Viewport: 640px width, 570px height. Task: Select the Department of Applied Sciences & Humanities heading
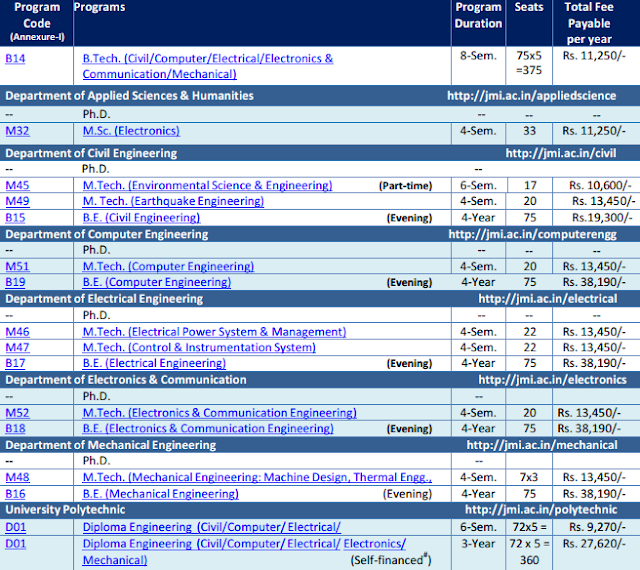[x=129, y=96]
